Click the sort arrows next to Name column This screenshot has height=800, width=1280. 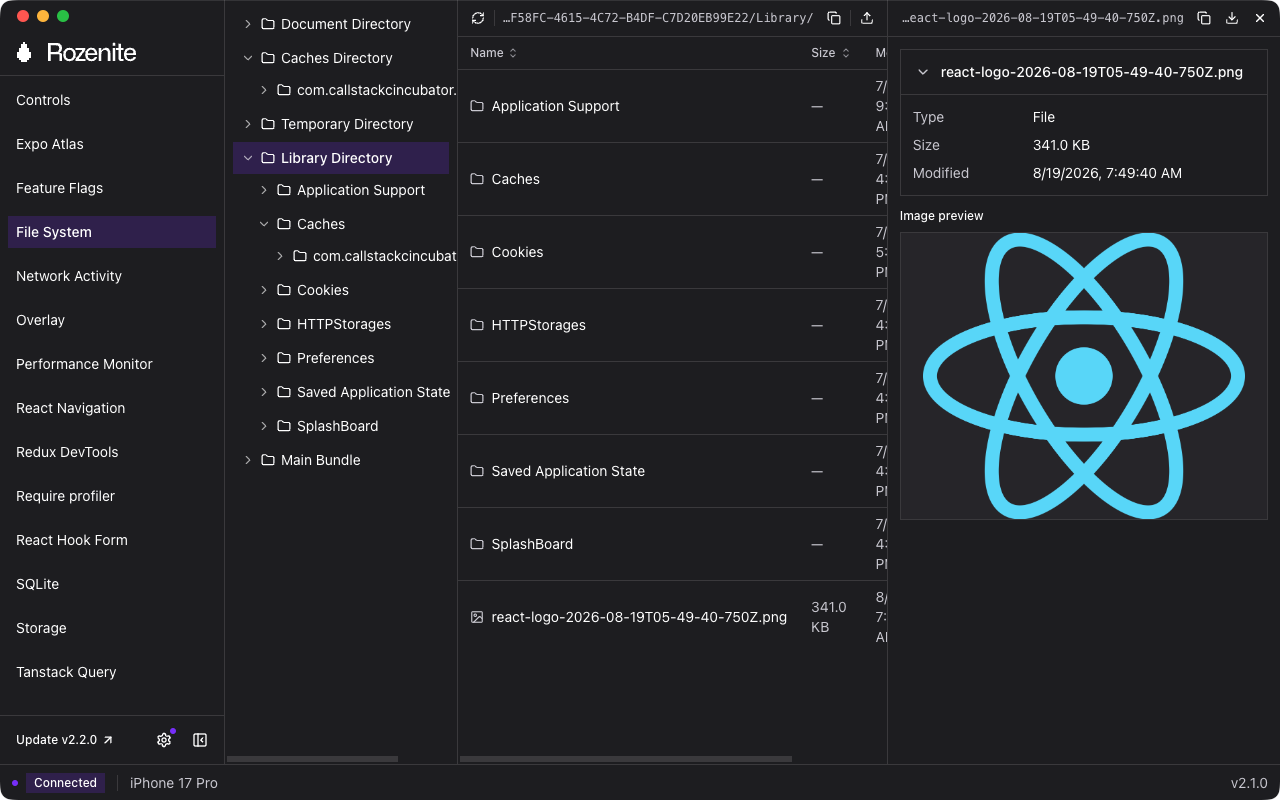tap(513, 53)
